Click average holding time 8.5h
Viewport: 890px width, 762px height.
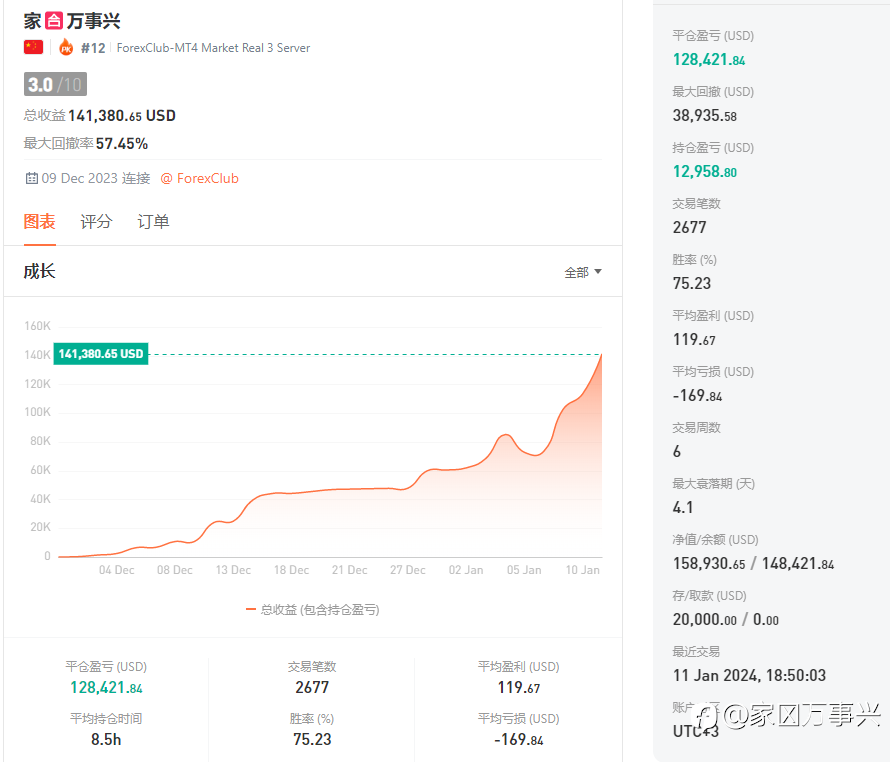[106, 739]
